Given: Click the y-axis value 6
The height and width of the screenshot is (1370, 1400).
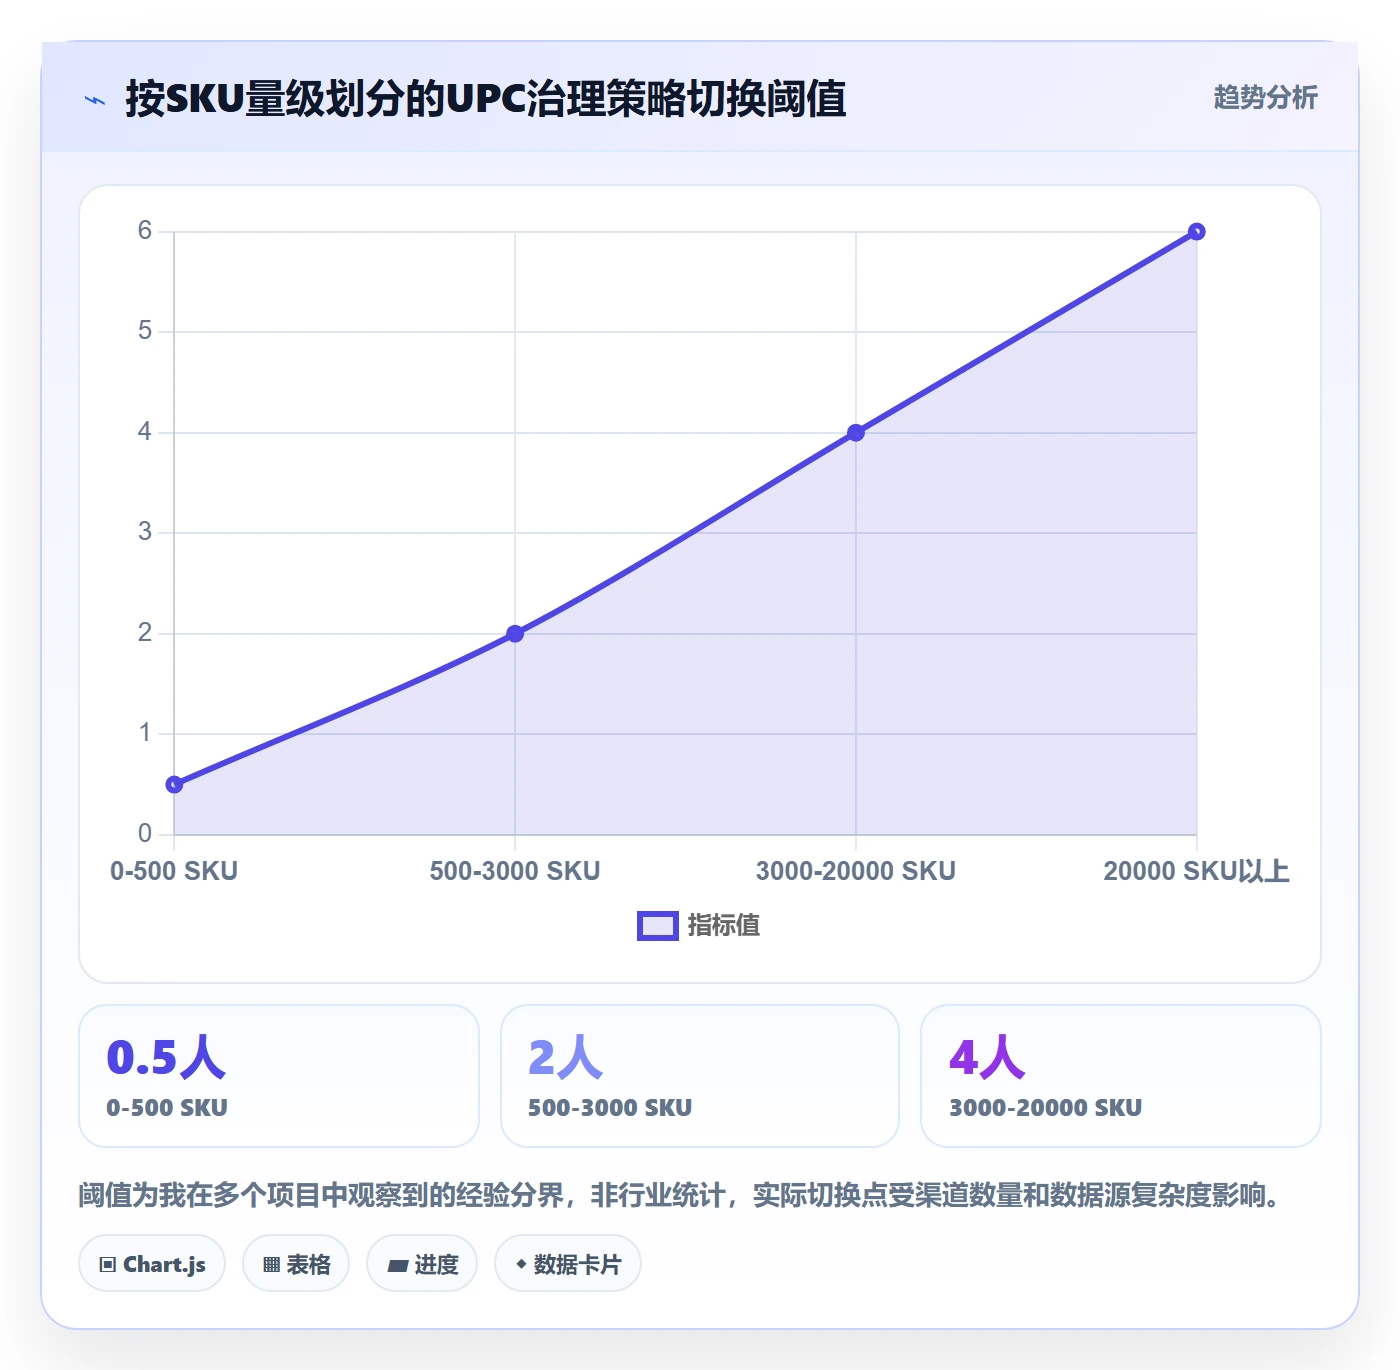Looking at the screenshot, I should [x=145, y=231].
